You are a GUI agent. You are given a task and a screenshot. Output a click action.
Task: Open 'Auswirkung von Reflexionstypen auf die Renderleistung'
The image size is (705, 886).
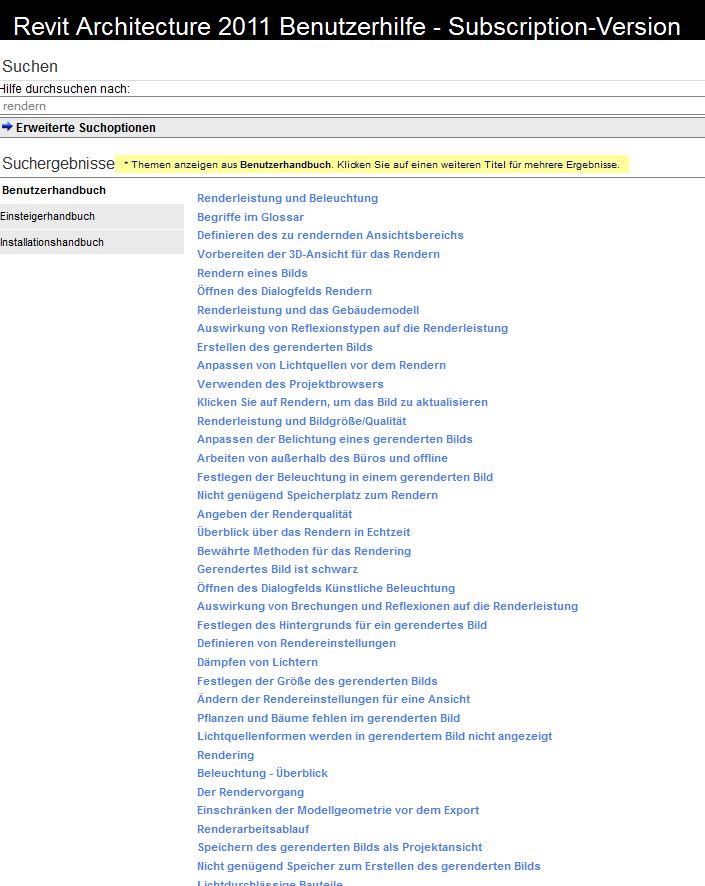tap(352, 328)
